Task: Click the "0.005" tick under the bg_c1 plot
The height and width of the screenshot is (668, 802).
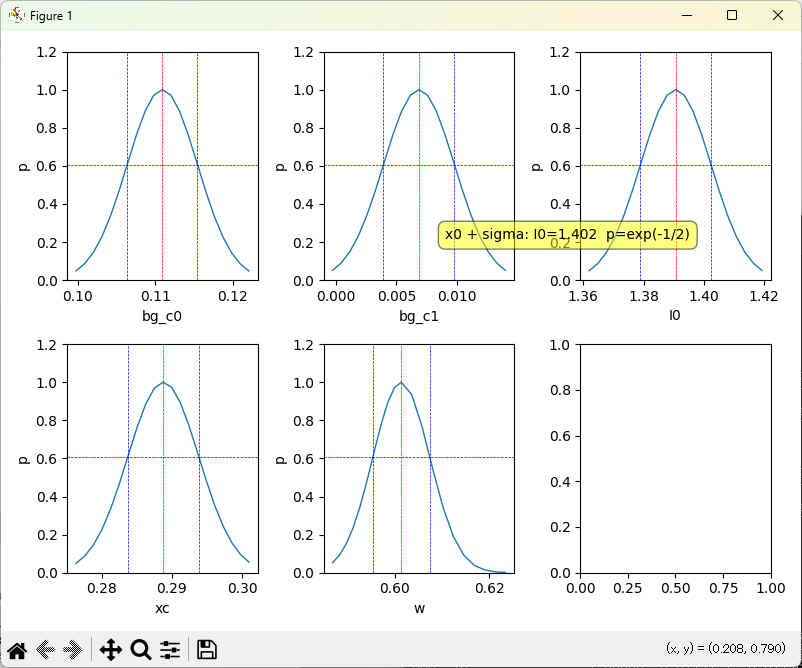Action: (x=396, y=296)
